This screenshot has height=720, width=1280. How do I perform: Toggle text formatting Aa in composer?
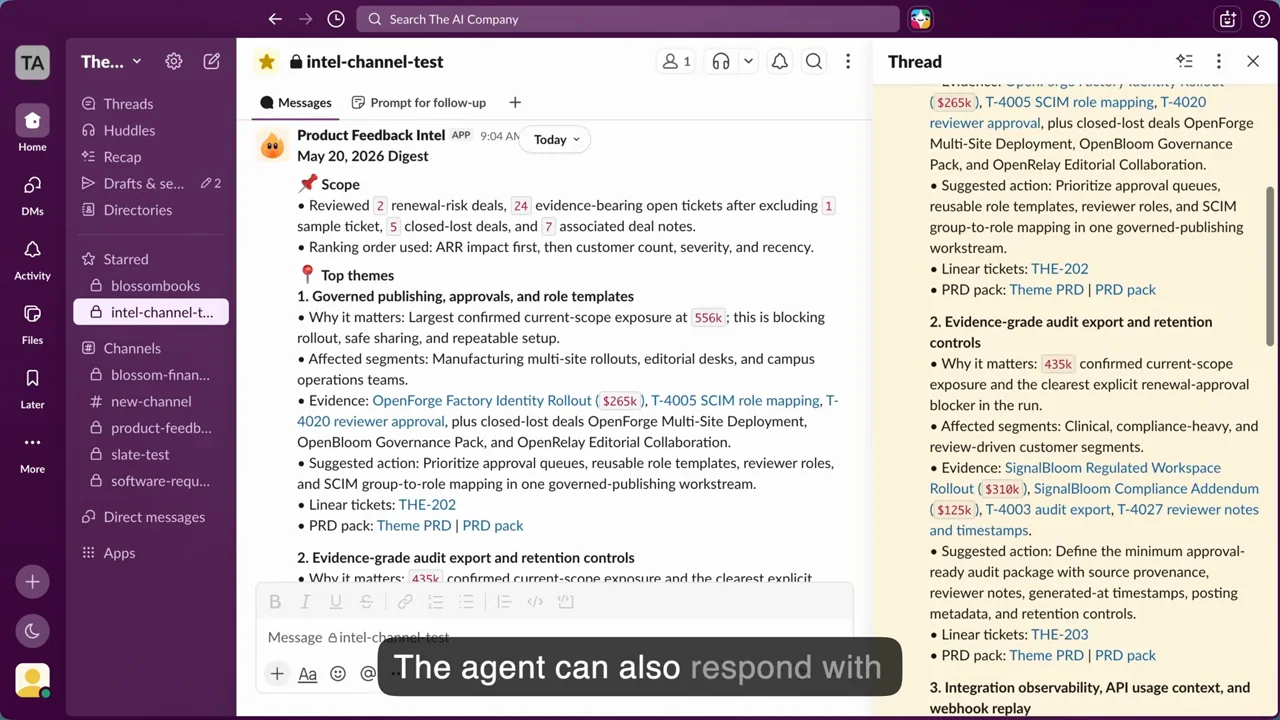pyautogui.click(x=308, y=673)
